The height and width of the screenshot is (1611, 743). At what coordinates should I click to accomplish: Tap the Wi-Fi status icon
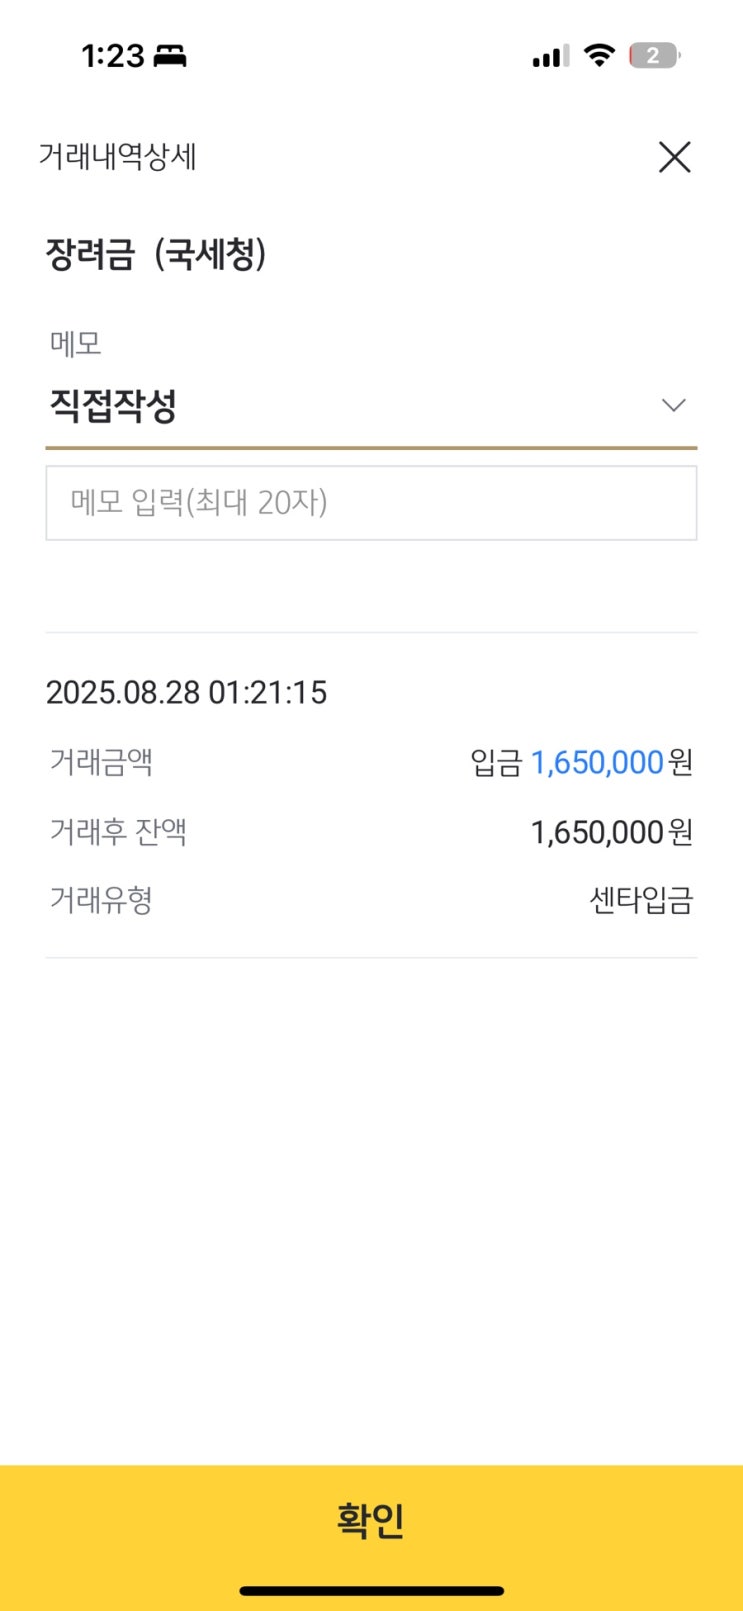pos(599,55)
